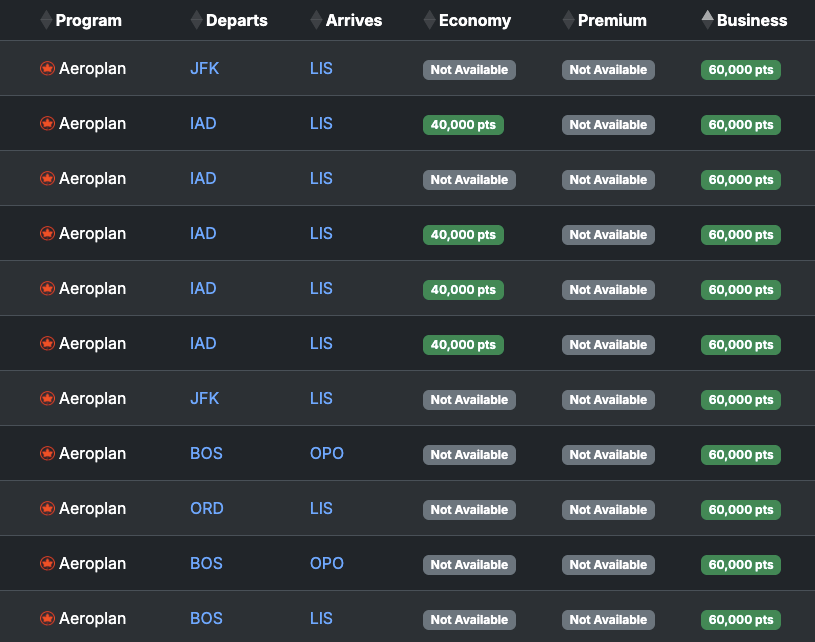This screenshot has width=815, height=642.
Task: Select Premium Not Available badge in ORD row
Action: coord(608,510)
